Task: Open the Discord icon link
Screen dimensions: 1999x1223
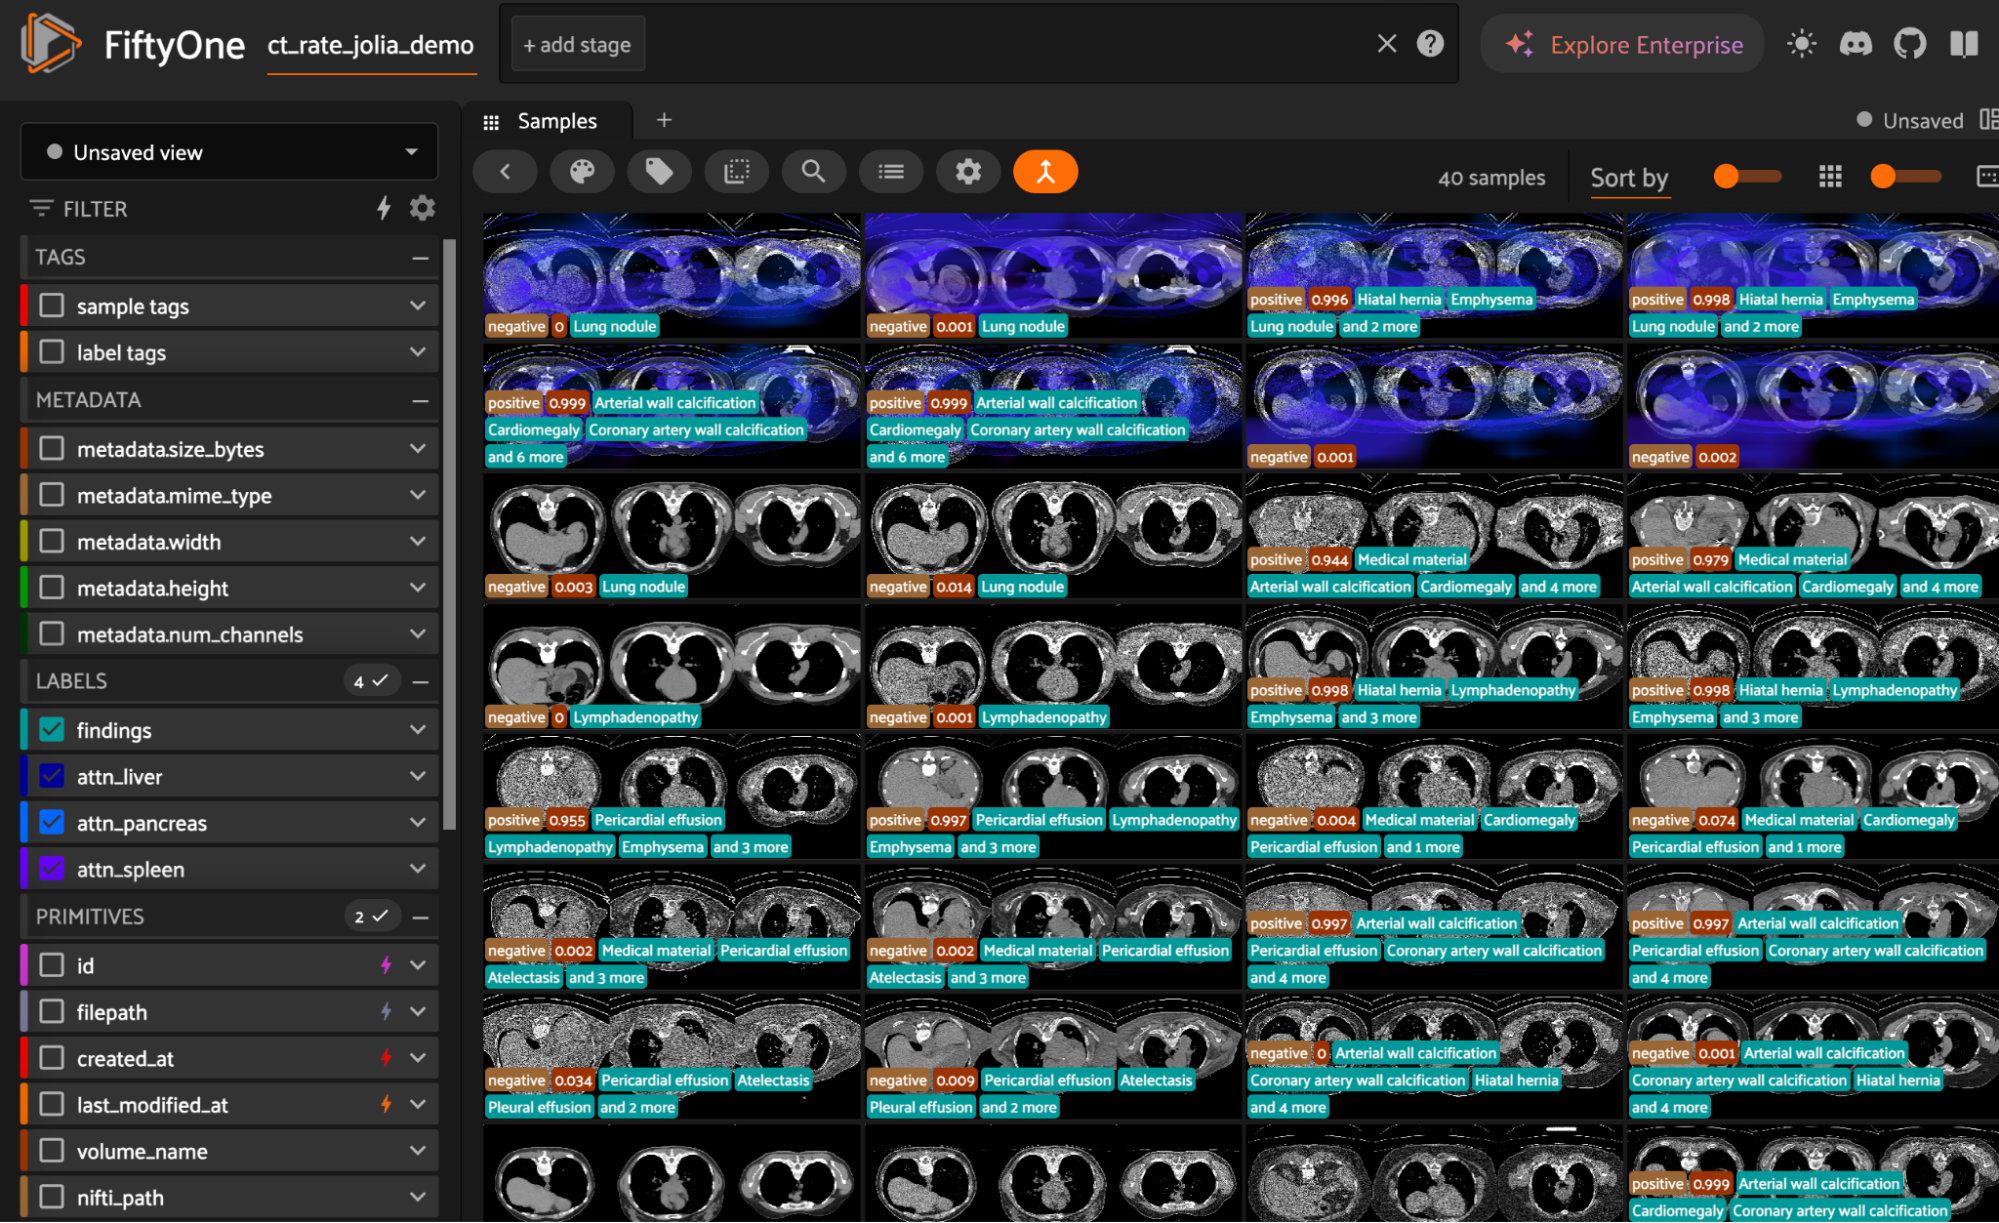Action: (x=1856, y=44)
